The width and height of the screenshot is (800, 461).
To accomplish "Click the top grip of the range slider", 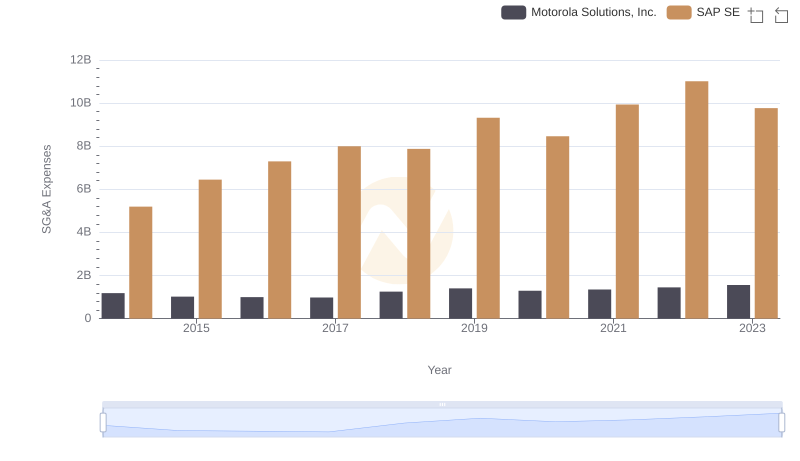I will (442, 404).
